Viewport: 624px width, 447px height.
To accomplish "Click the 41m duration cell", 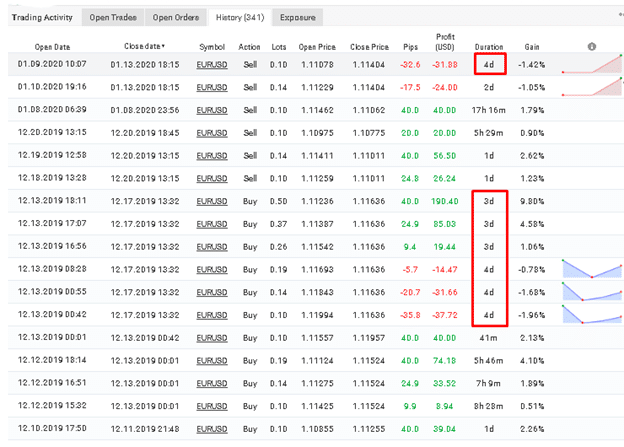I will (489, 338).
